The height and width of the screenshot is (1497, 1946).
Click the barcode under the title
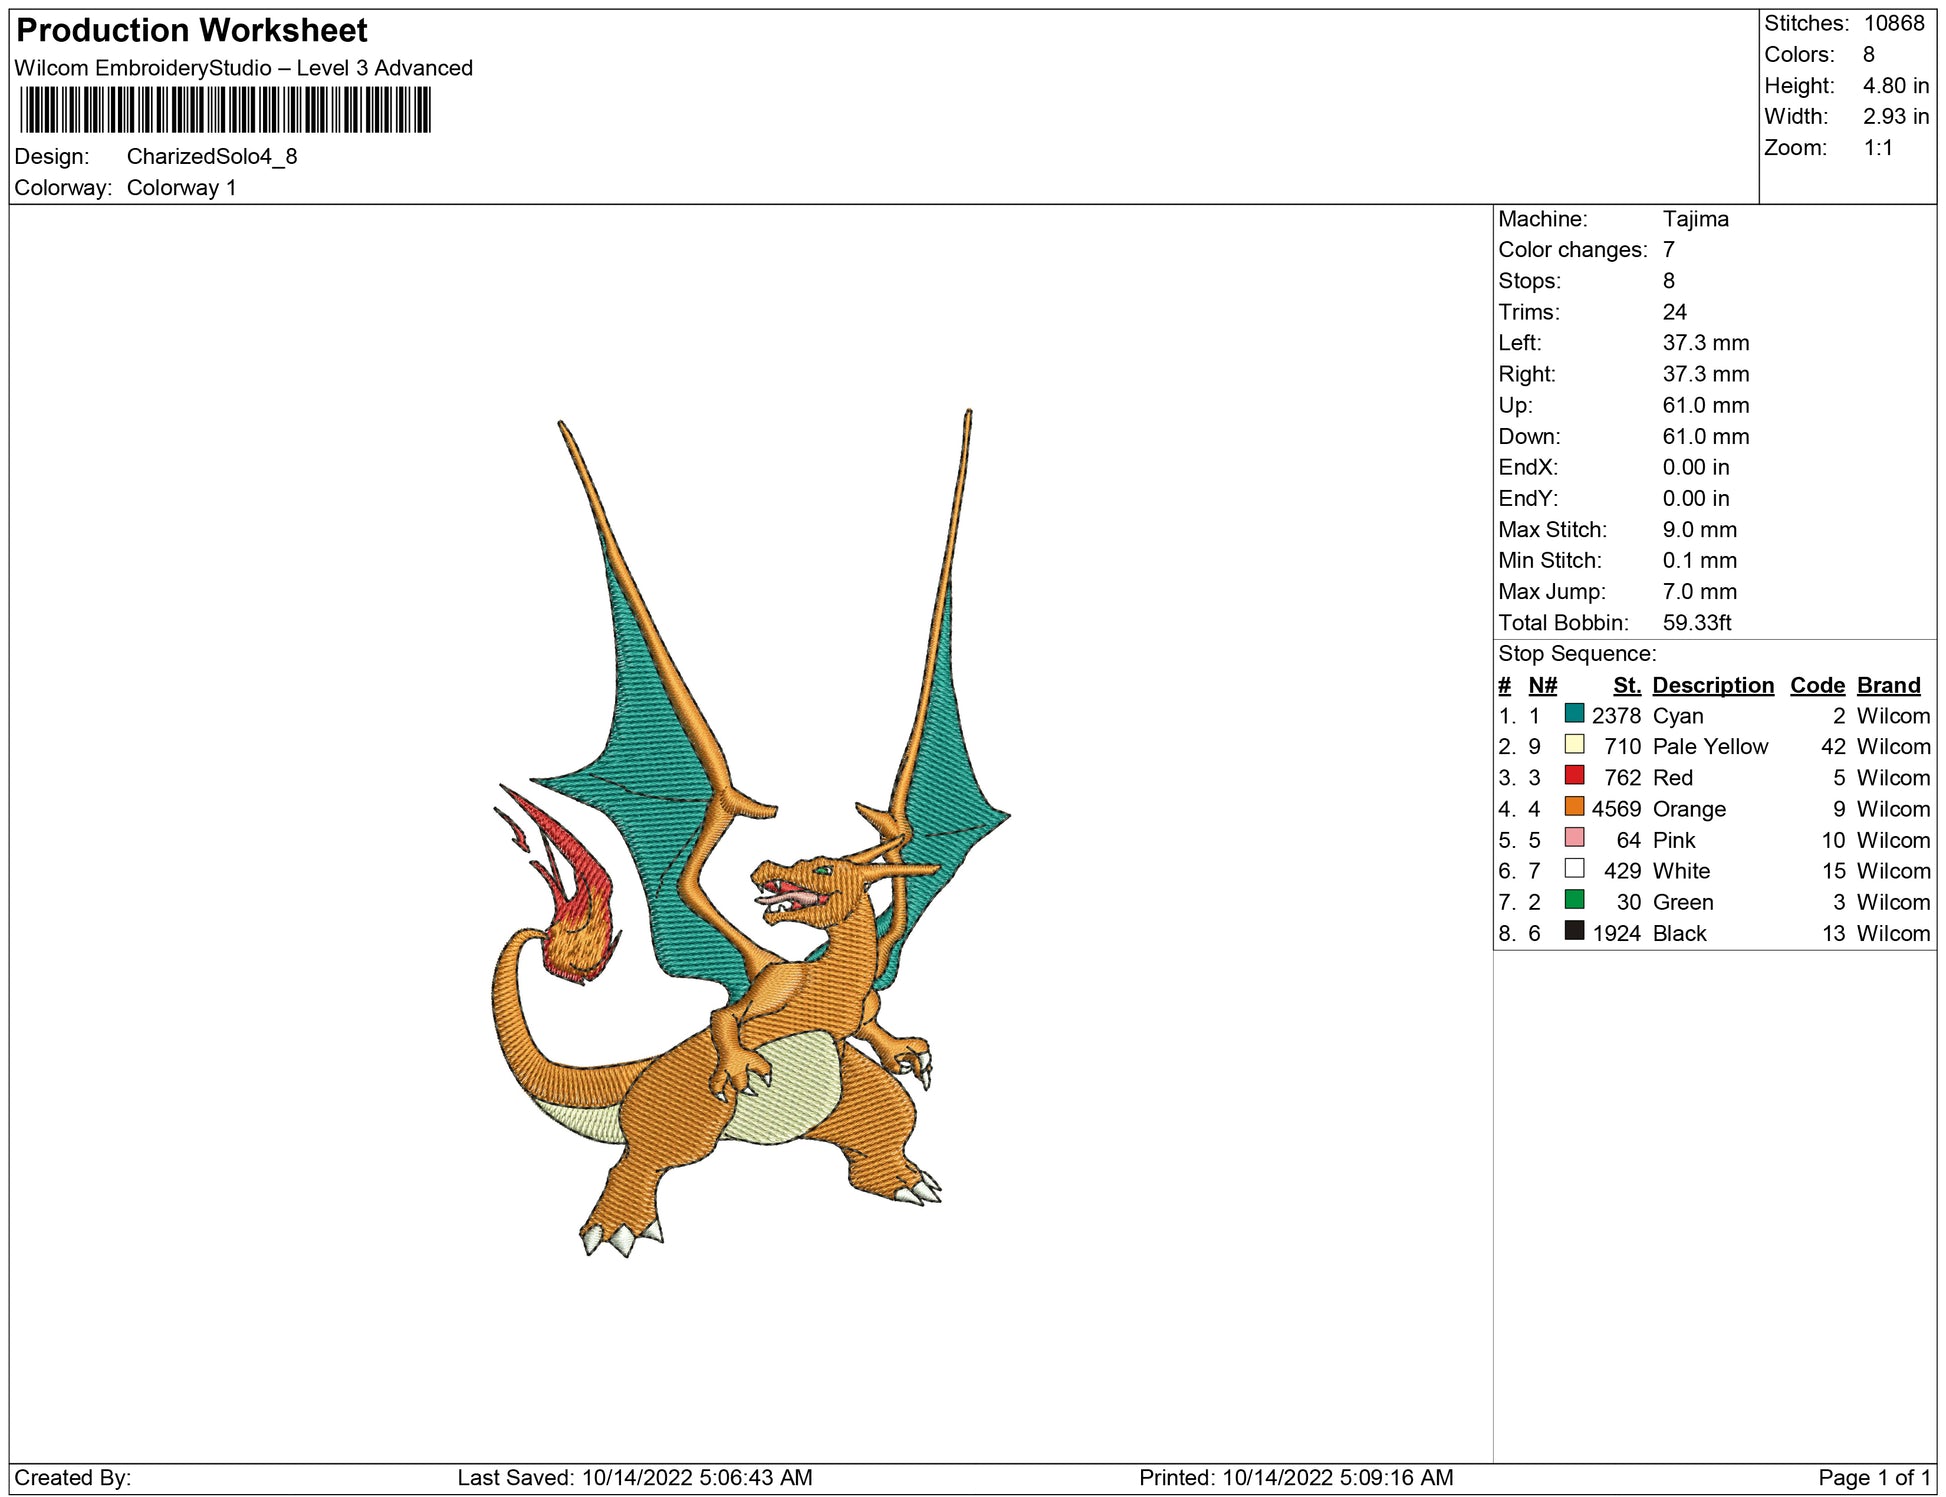[225, 110]
